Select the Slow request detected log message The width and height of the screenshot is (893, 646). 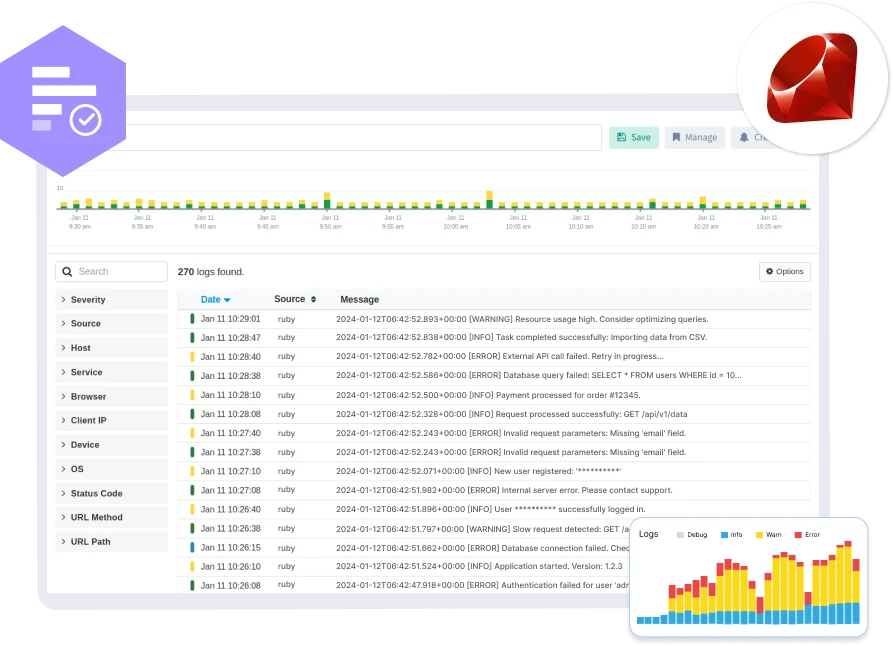click(x=482, y=529)
